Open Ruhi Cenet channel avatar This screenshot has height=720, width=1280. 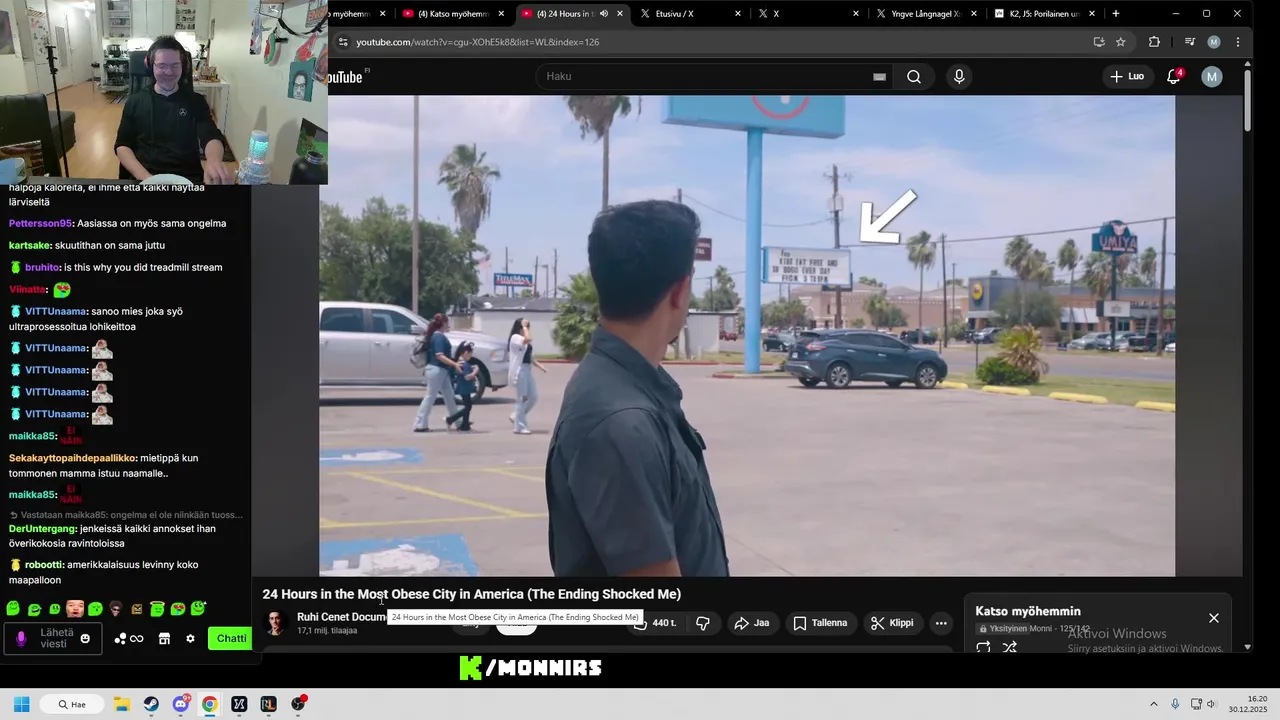click(274, 623)
